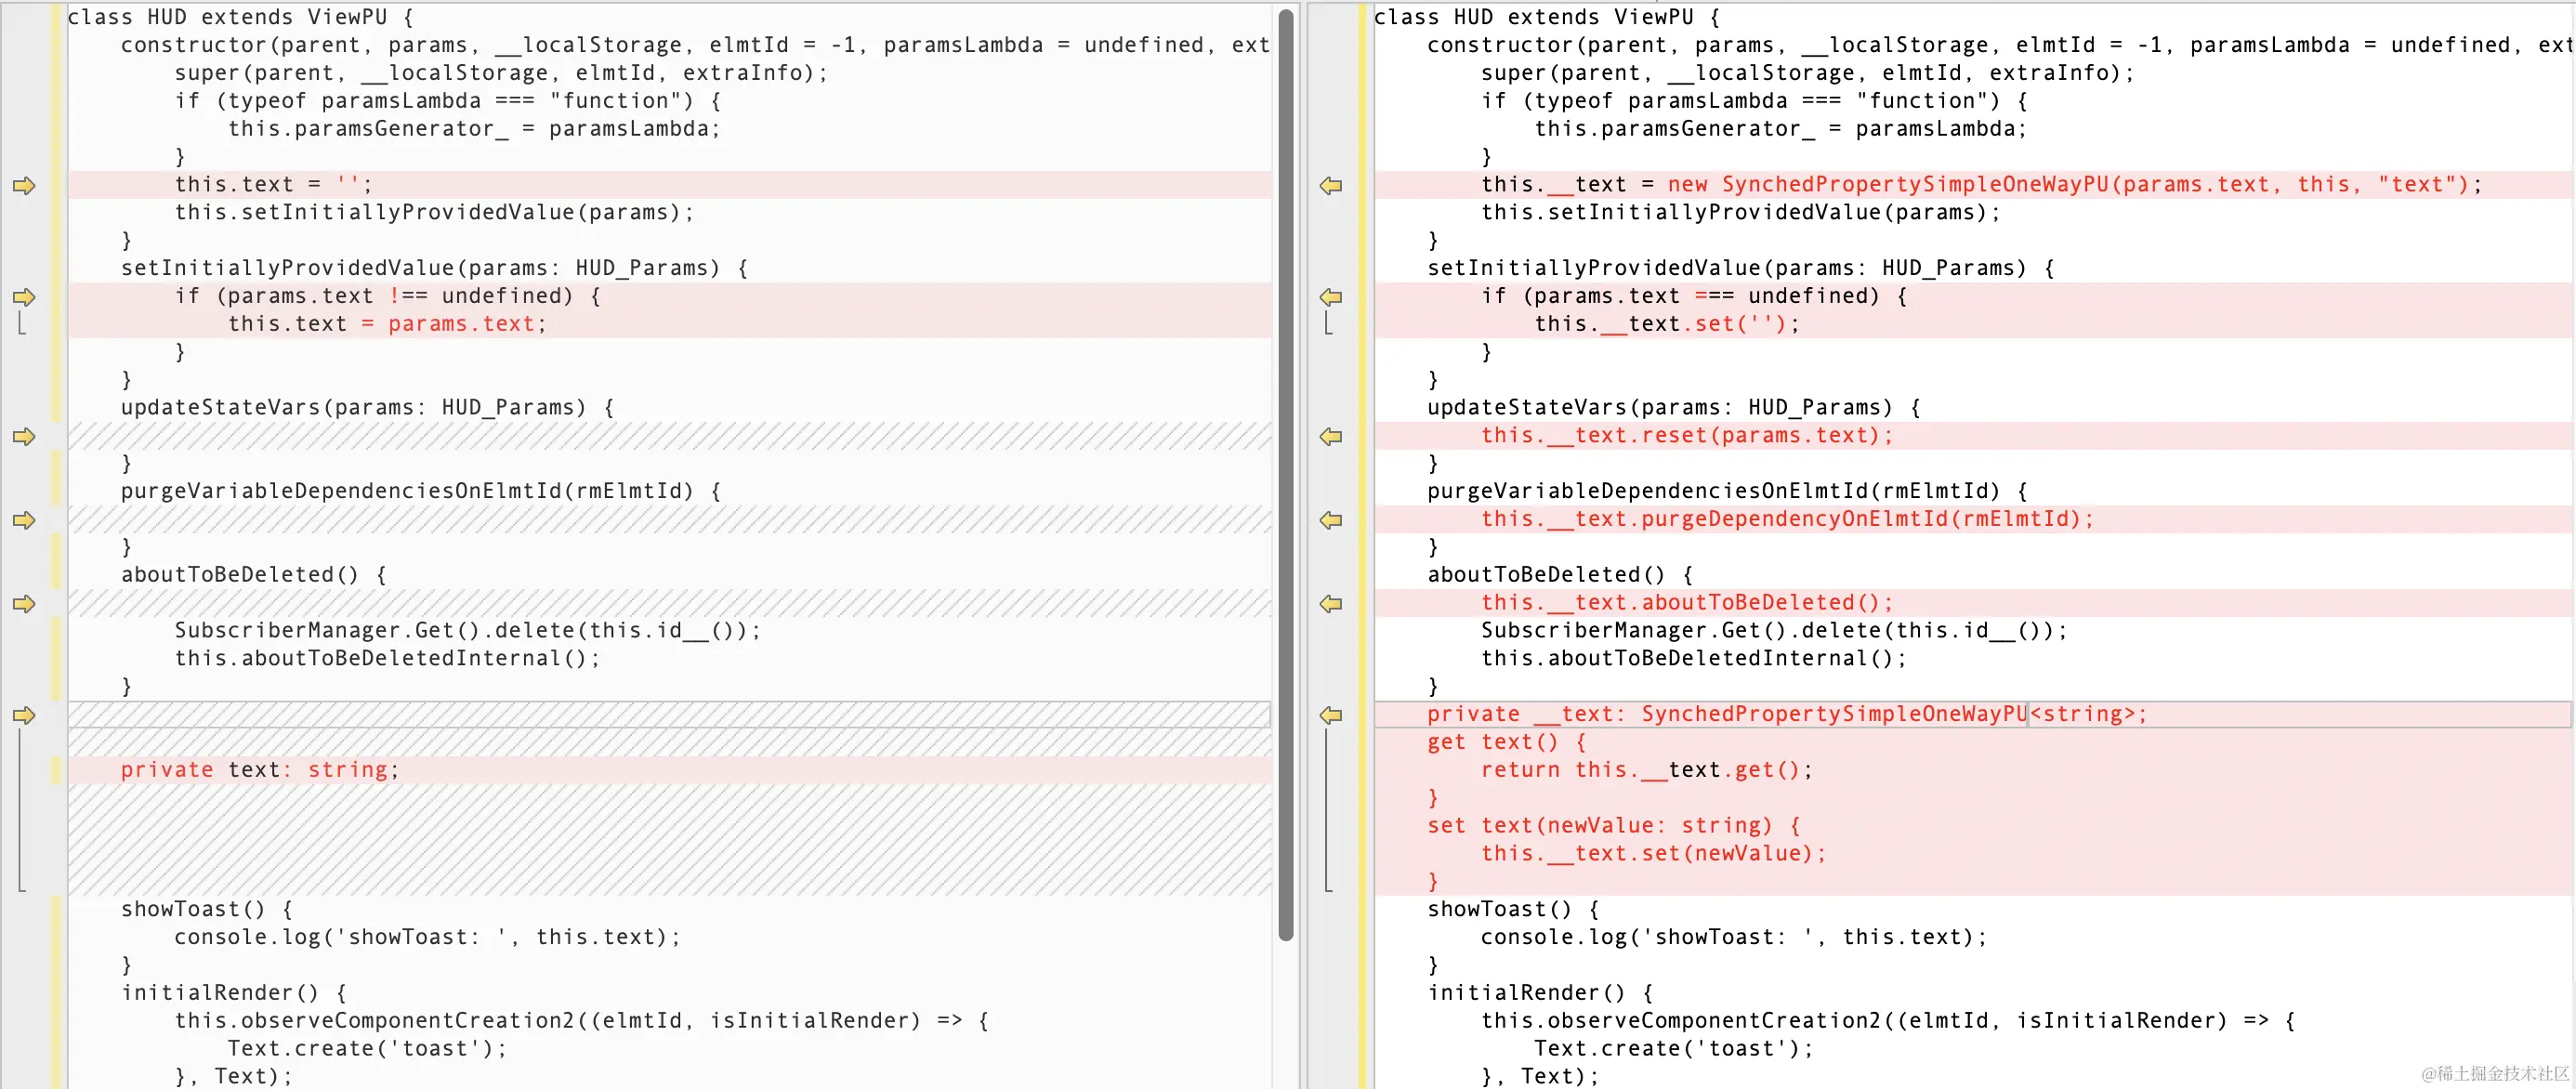The image size is (2576, 1089).
Task: Click "constructor(parent, params" line in right pane
Action: pyautogui.click(x=2000, y=45)
